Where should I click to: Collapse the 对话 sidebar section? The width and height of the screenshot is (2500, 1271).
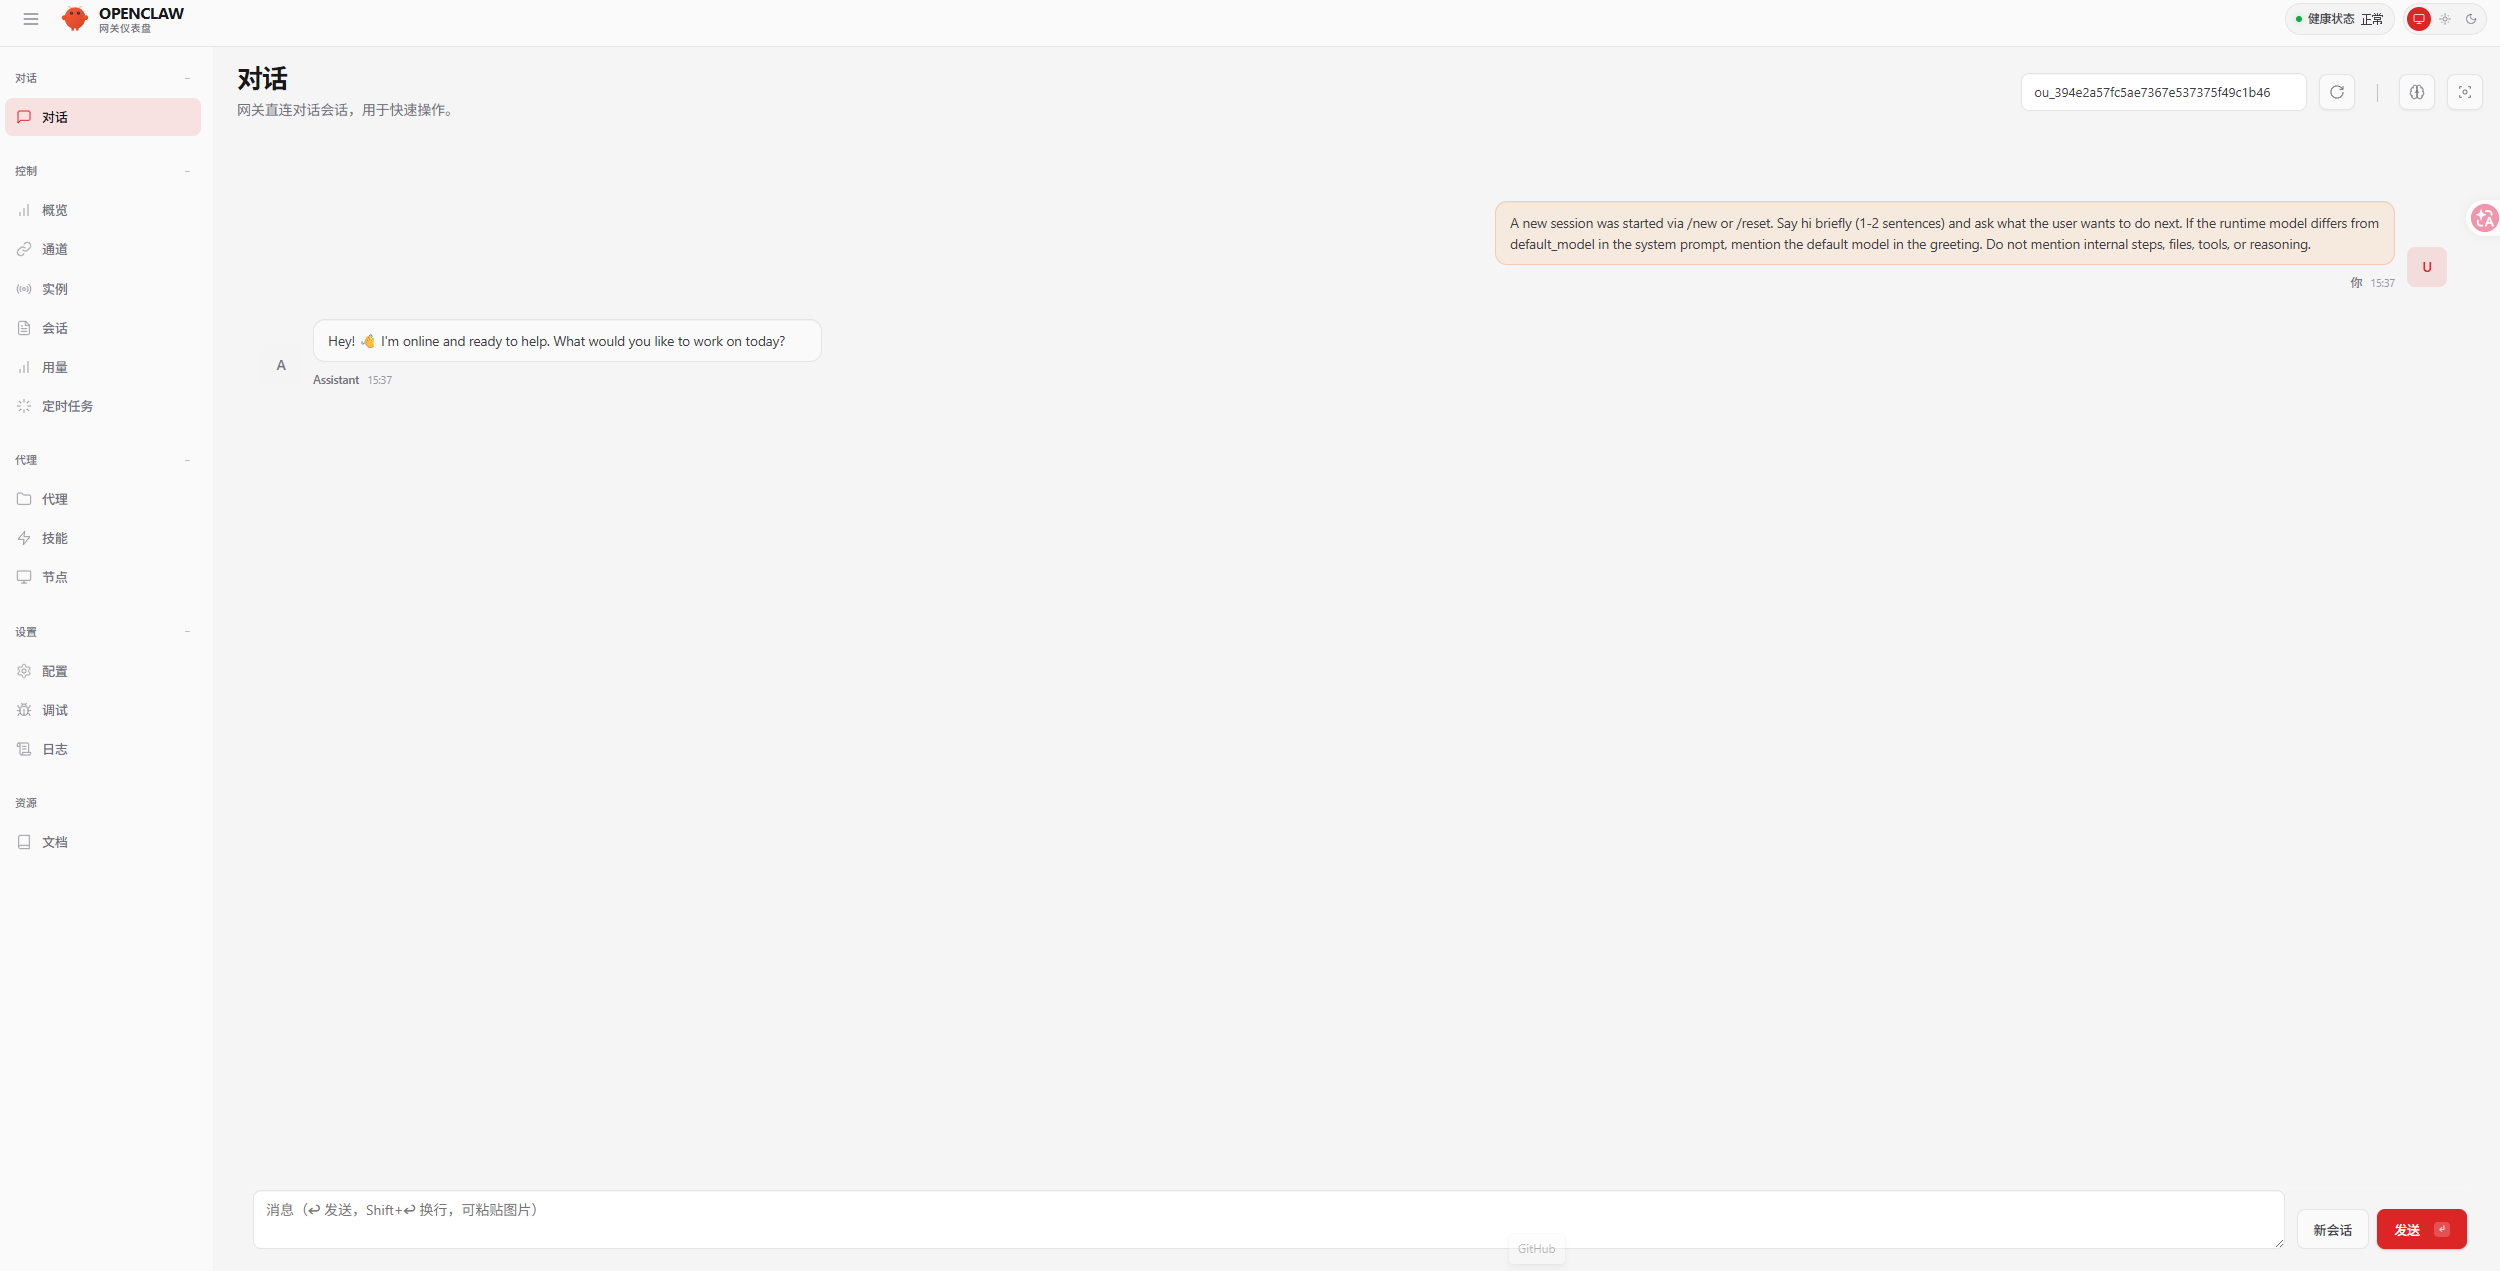pos(103,78)
